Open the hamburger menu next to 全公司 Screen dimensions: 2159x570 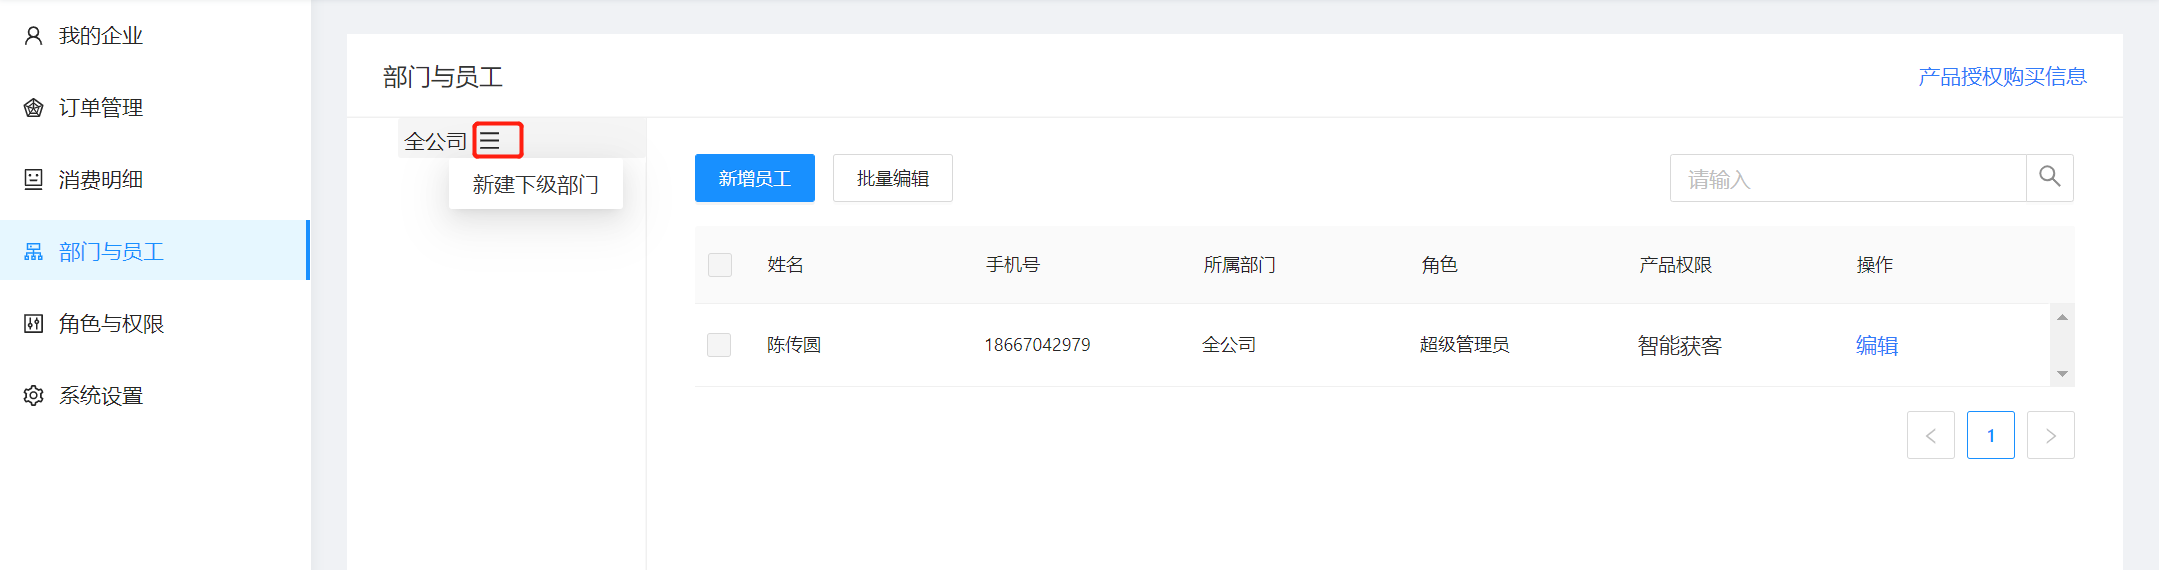490,141
